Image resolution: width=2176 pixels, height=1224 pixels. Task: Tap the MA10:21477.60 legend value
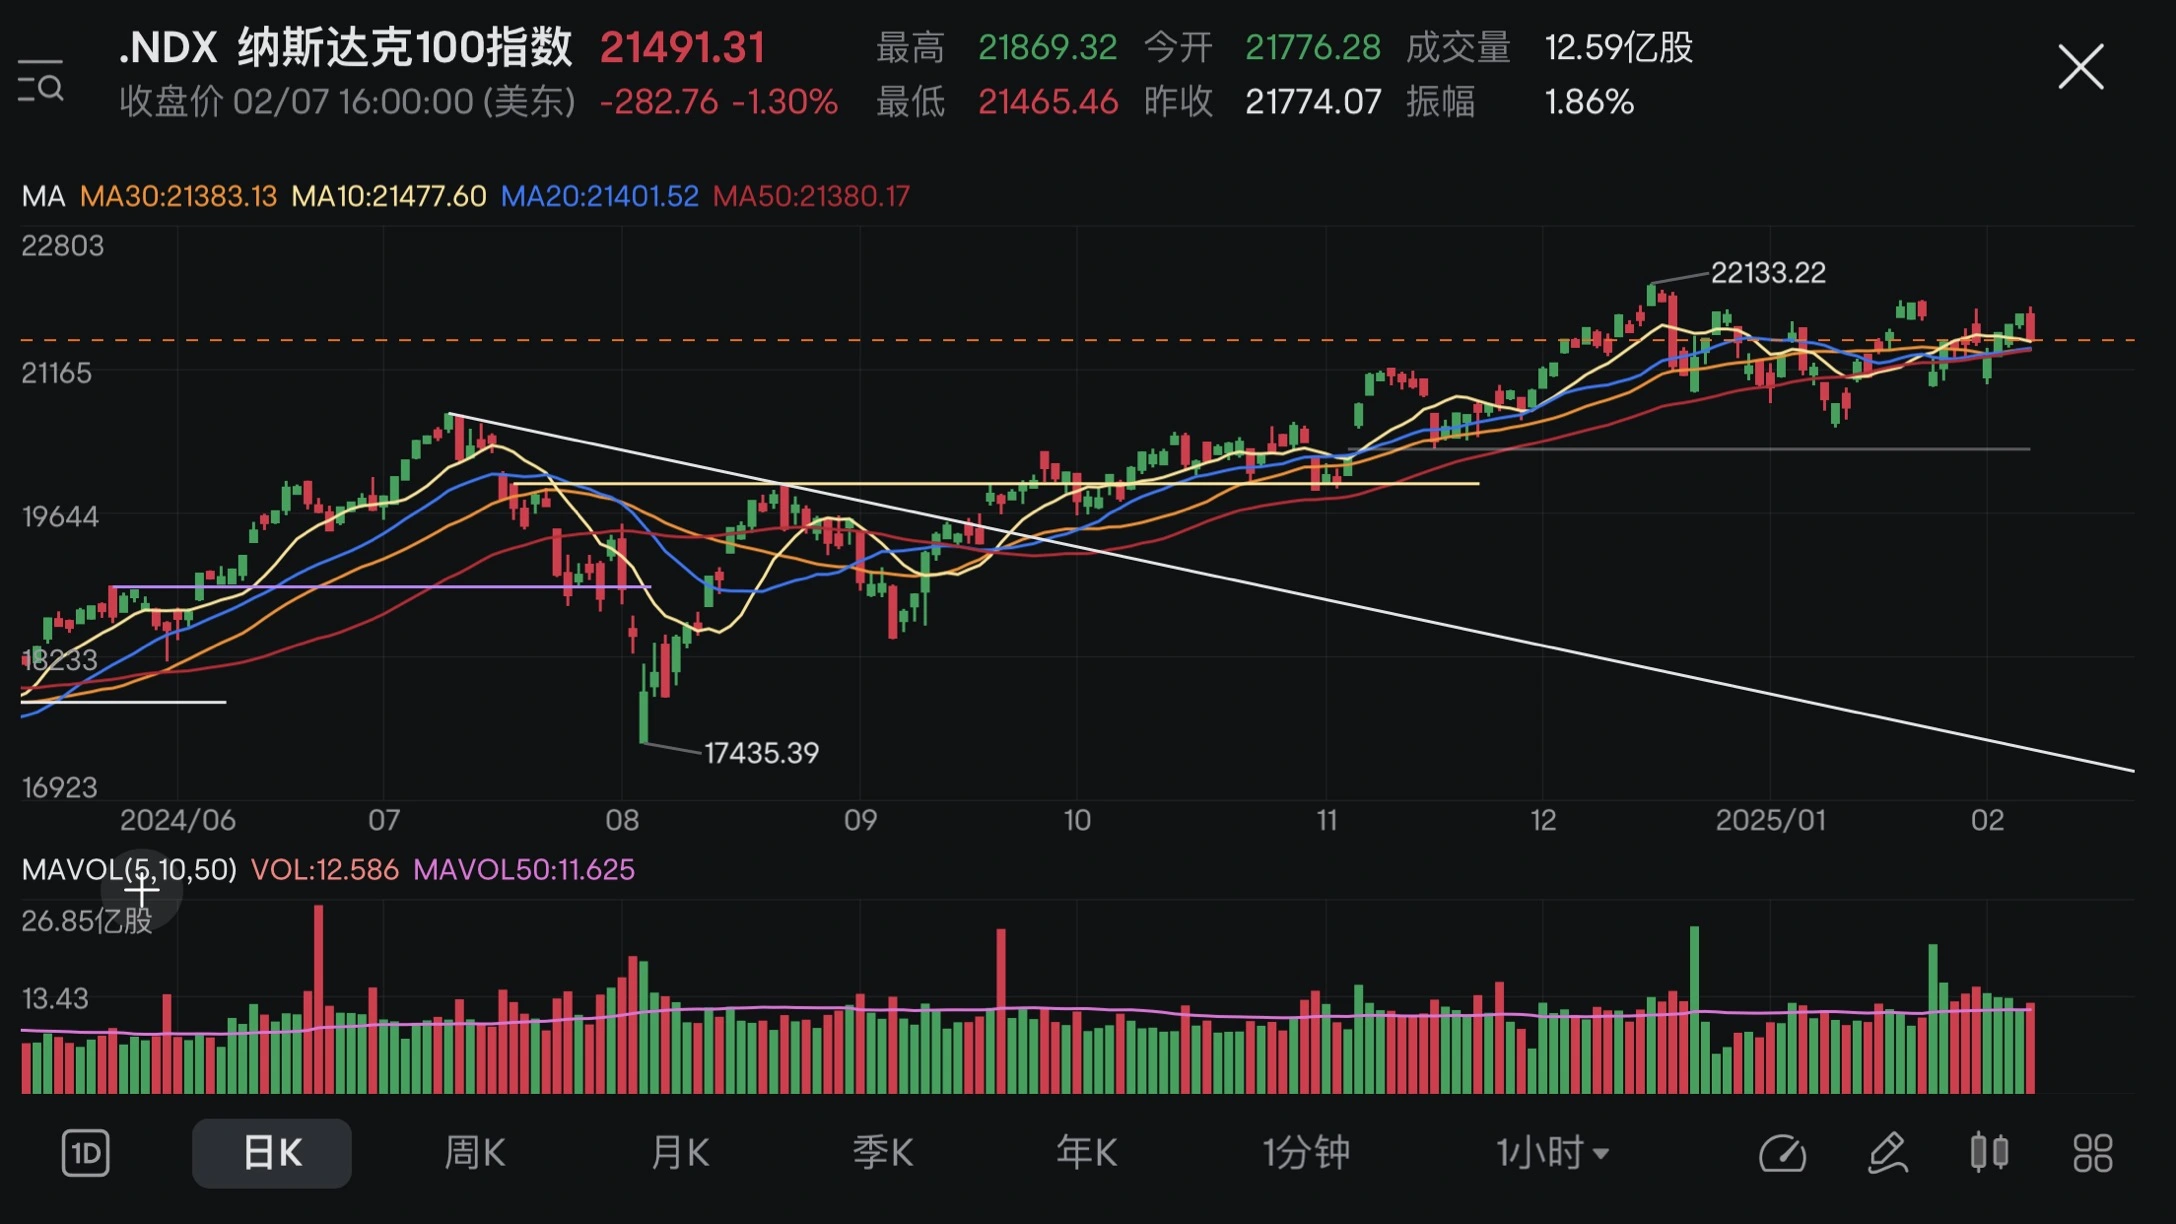389,196
